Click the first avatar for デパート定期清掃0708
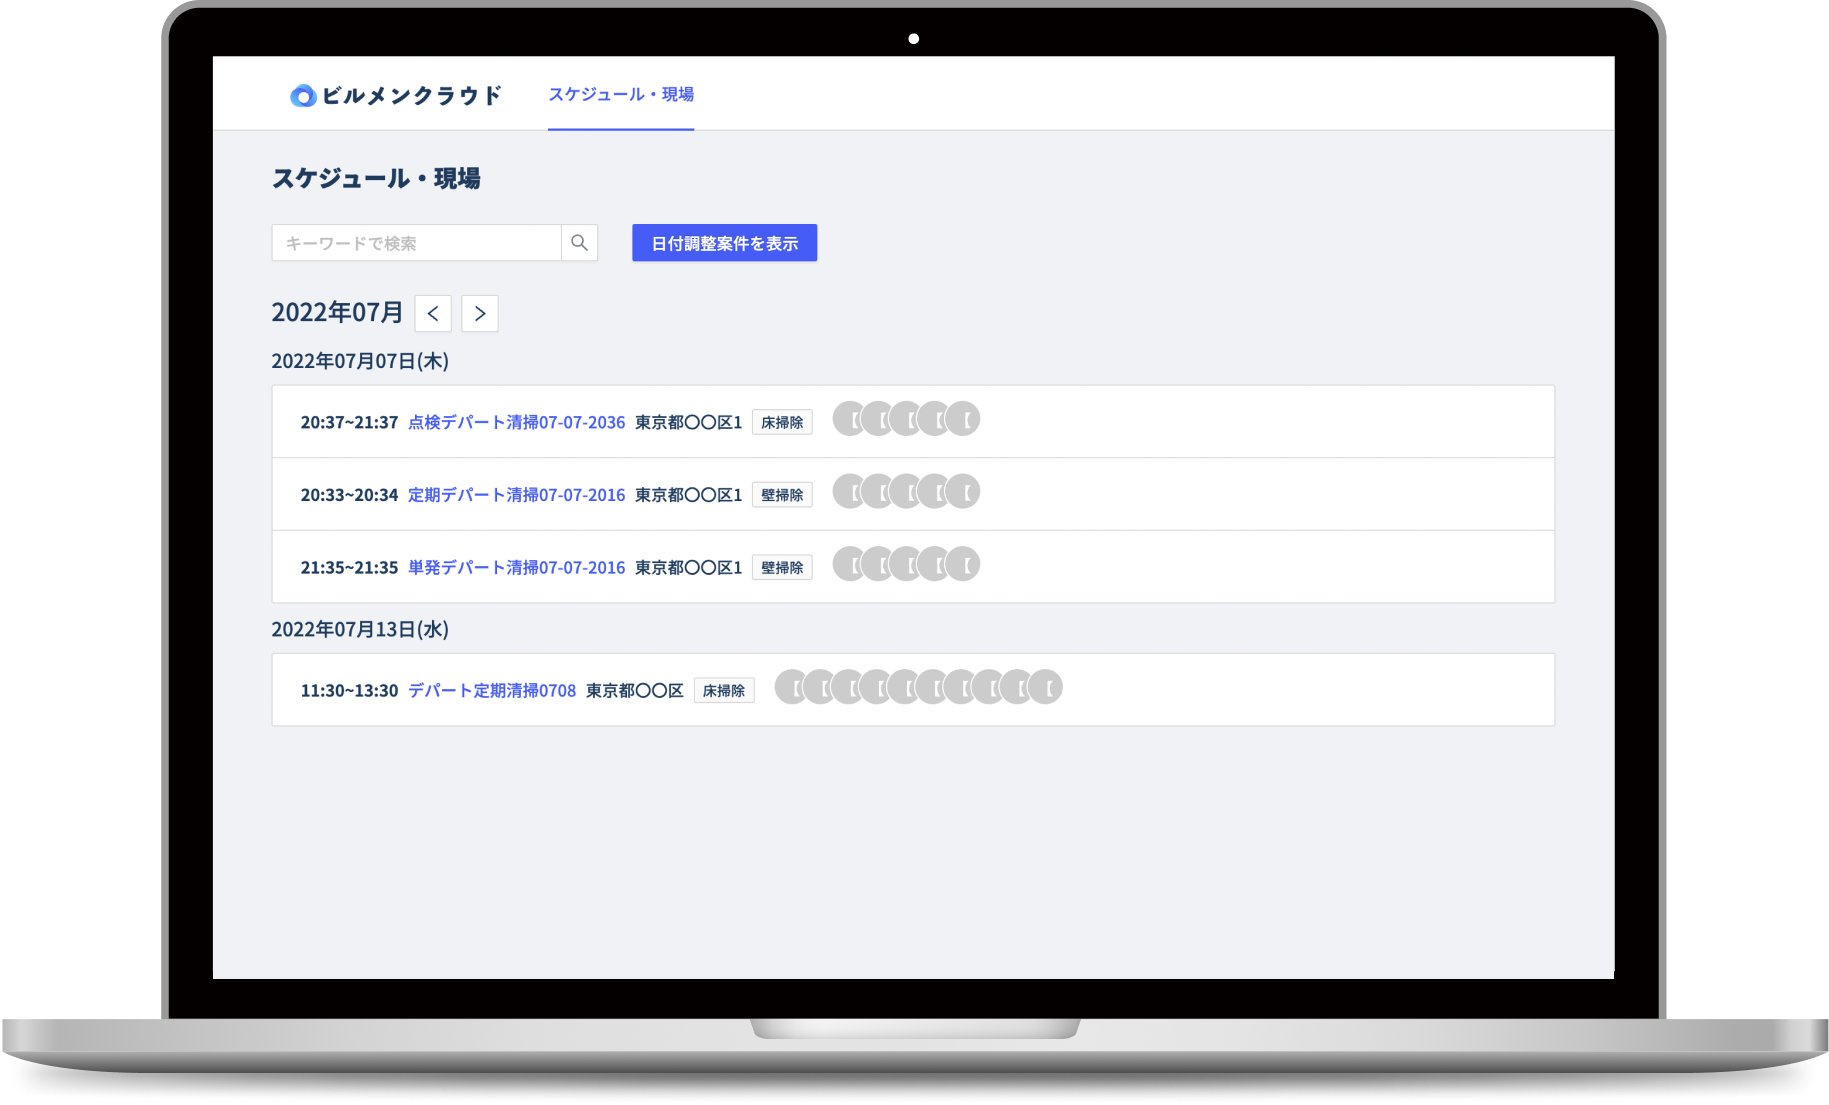Viewport: 1829px width, 1105px height. pos(791,687)
